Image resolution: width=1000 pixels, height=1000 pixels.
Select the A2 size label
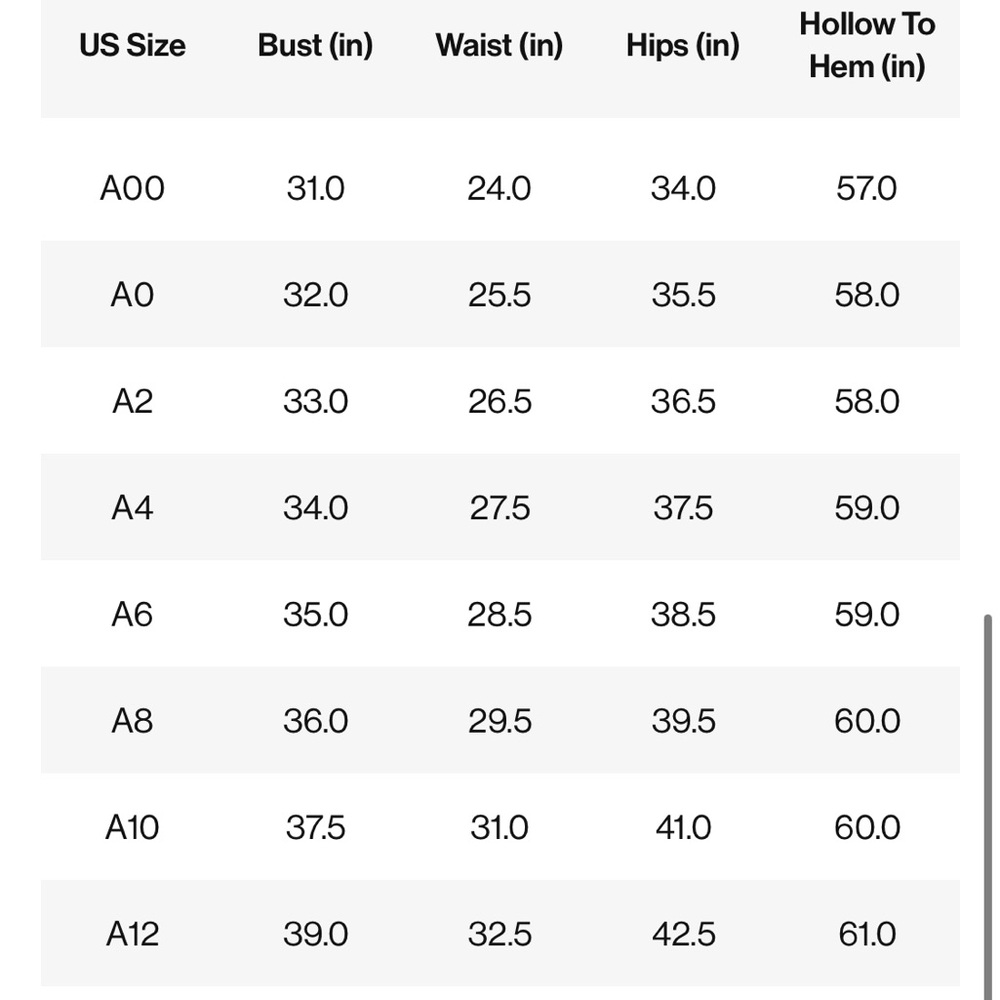(132, 402)
